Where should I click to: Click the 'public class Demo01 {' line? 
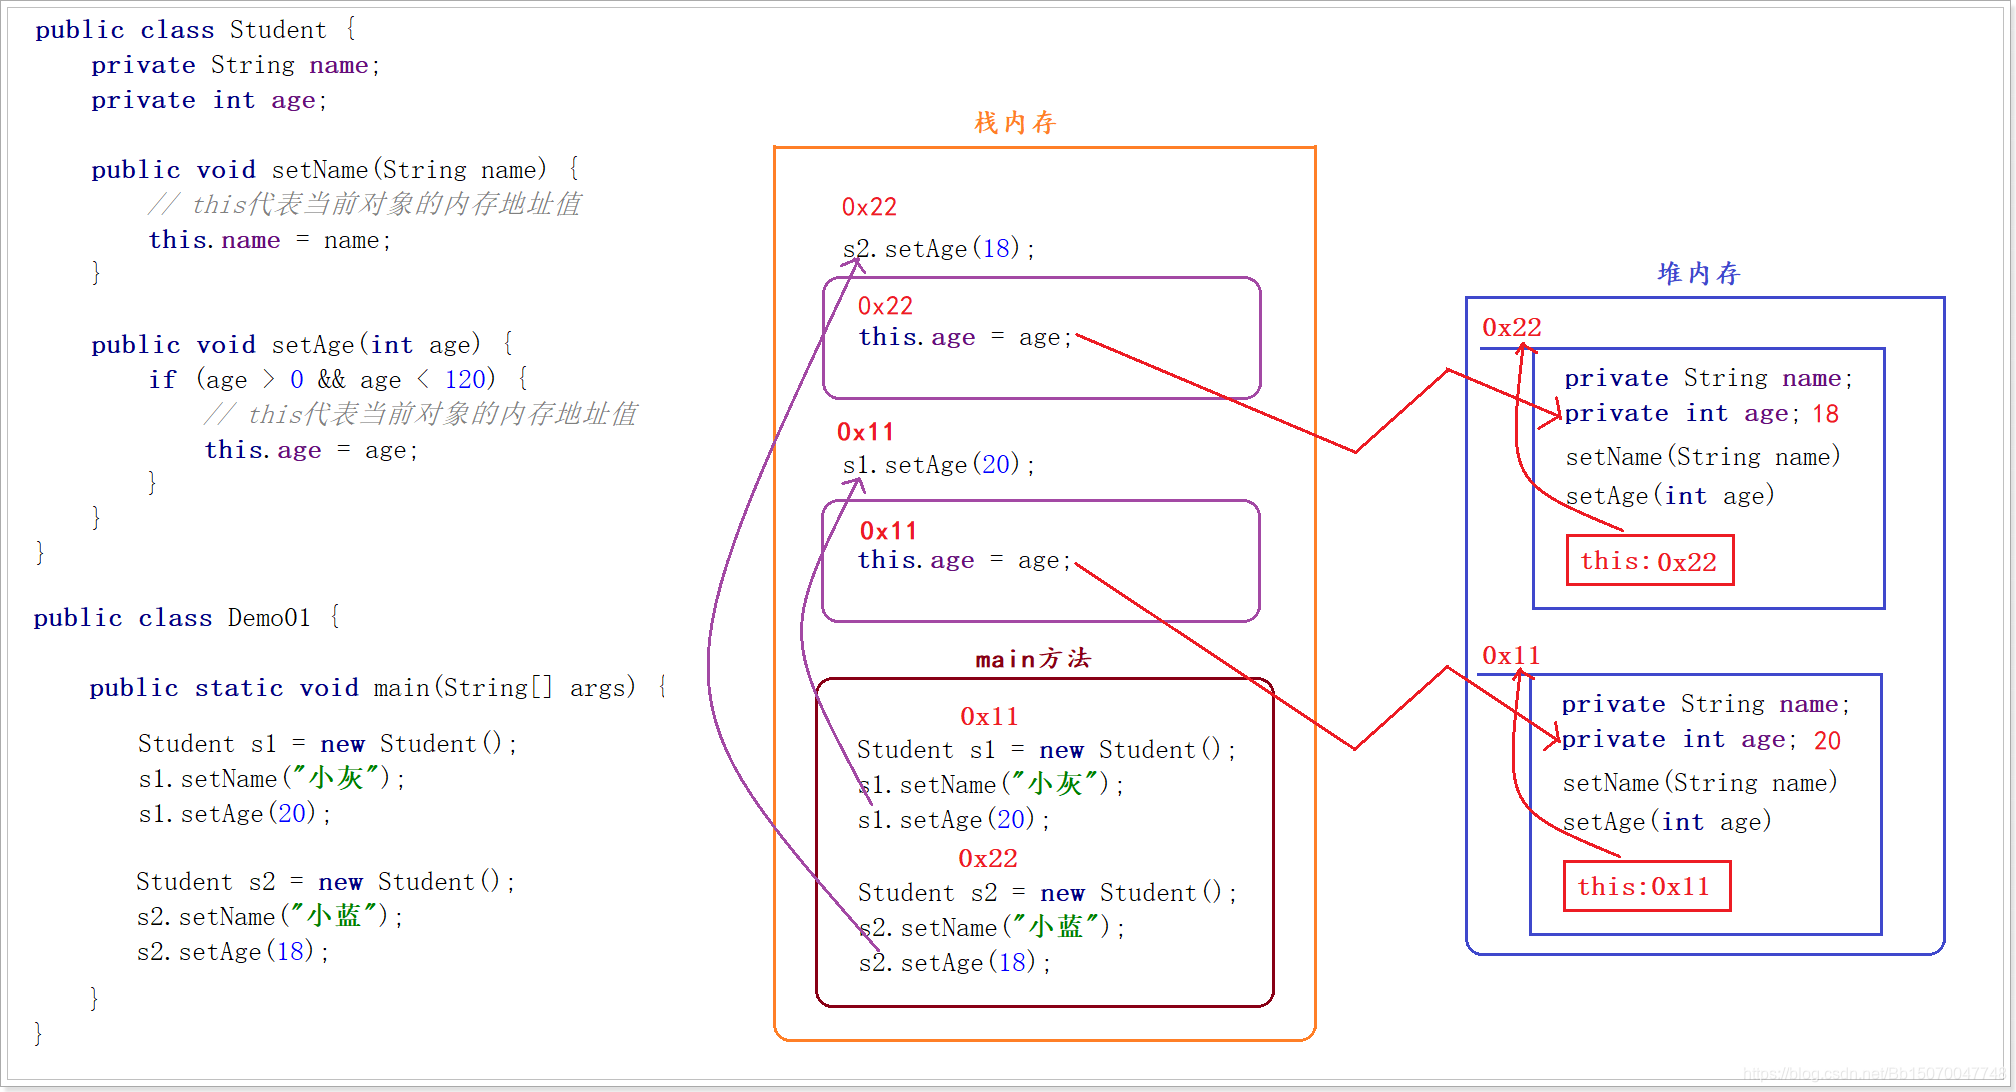187,618
